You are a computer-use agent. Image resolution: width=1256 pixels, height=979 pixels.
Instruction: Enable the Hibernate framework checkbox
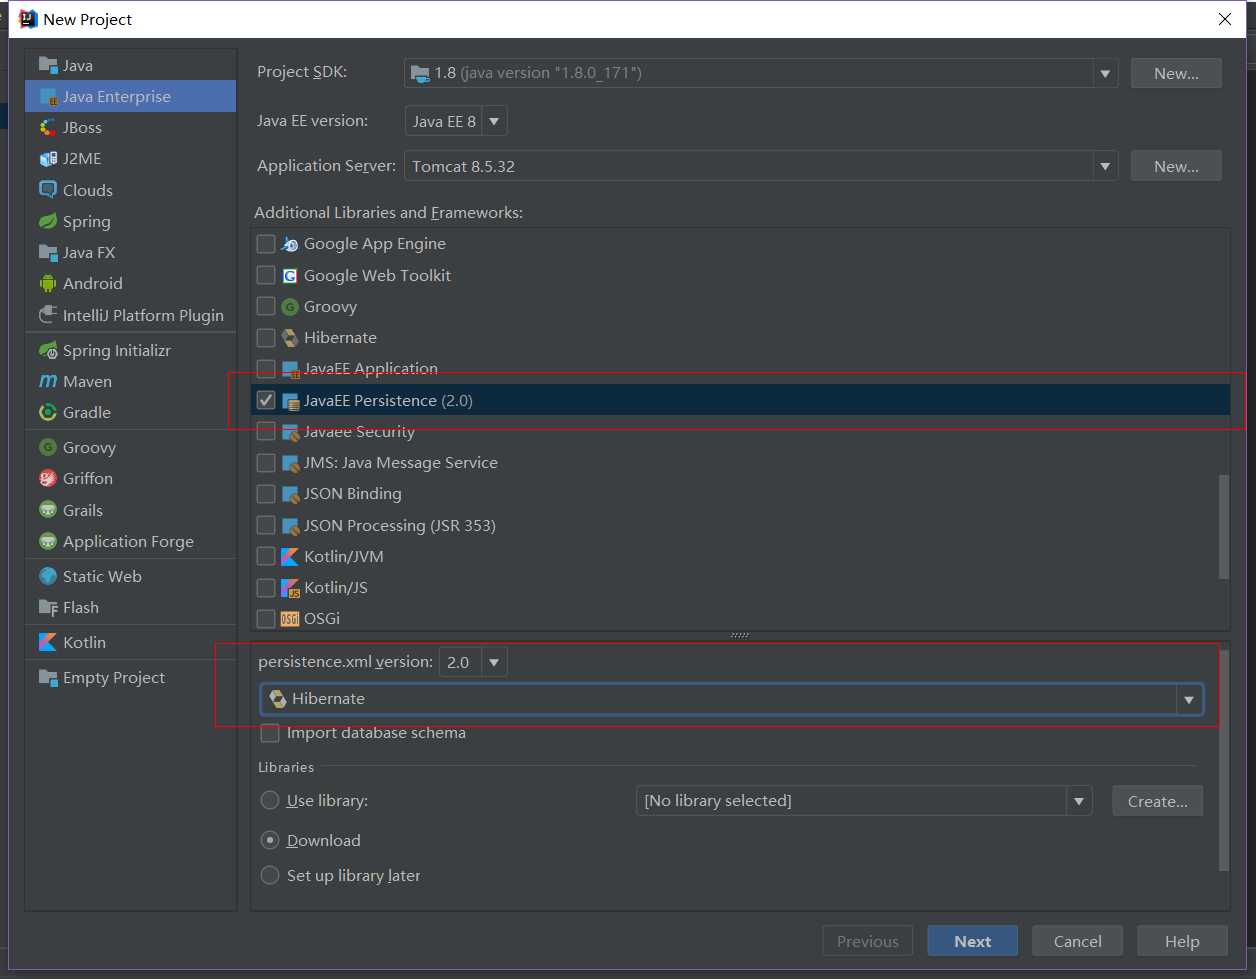pos(266,338)
